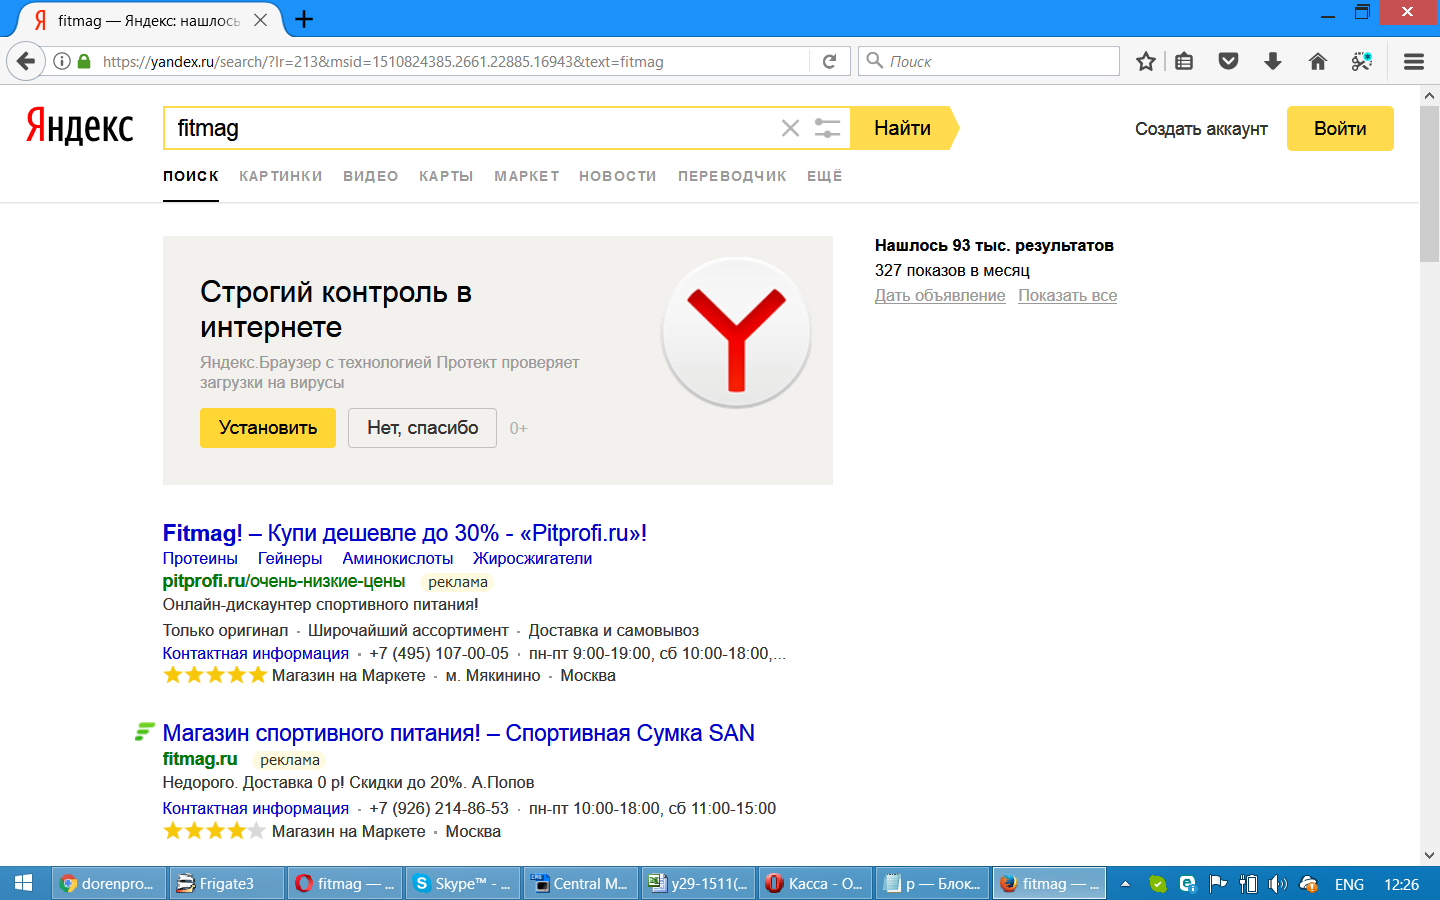Click the green fitmag.ru favicon
The height and width of the screenshot is (900, 1440).
click(x=144, y=732)
